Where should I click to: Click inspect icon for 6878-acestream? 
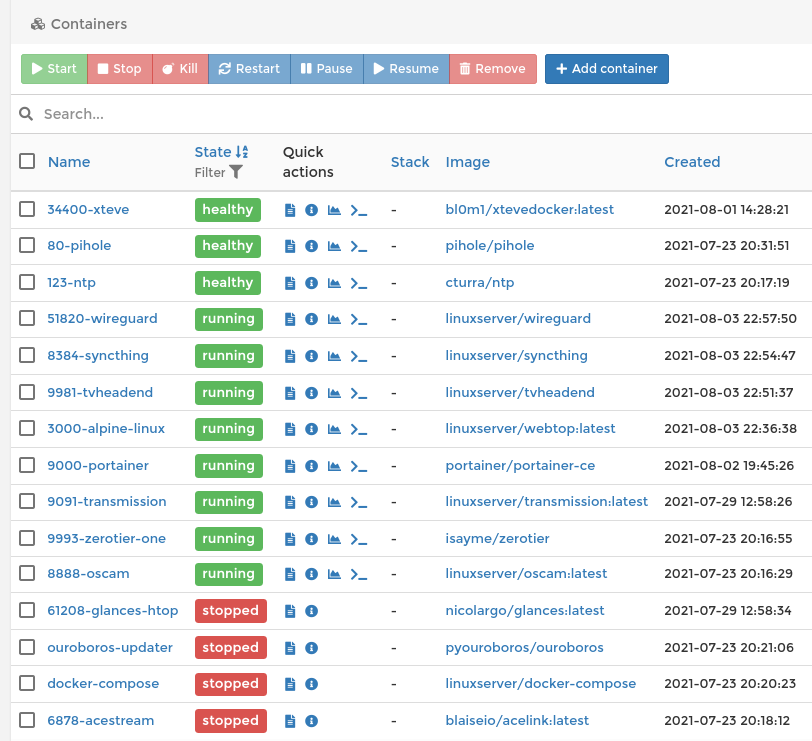coord(311,721)
